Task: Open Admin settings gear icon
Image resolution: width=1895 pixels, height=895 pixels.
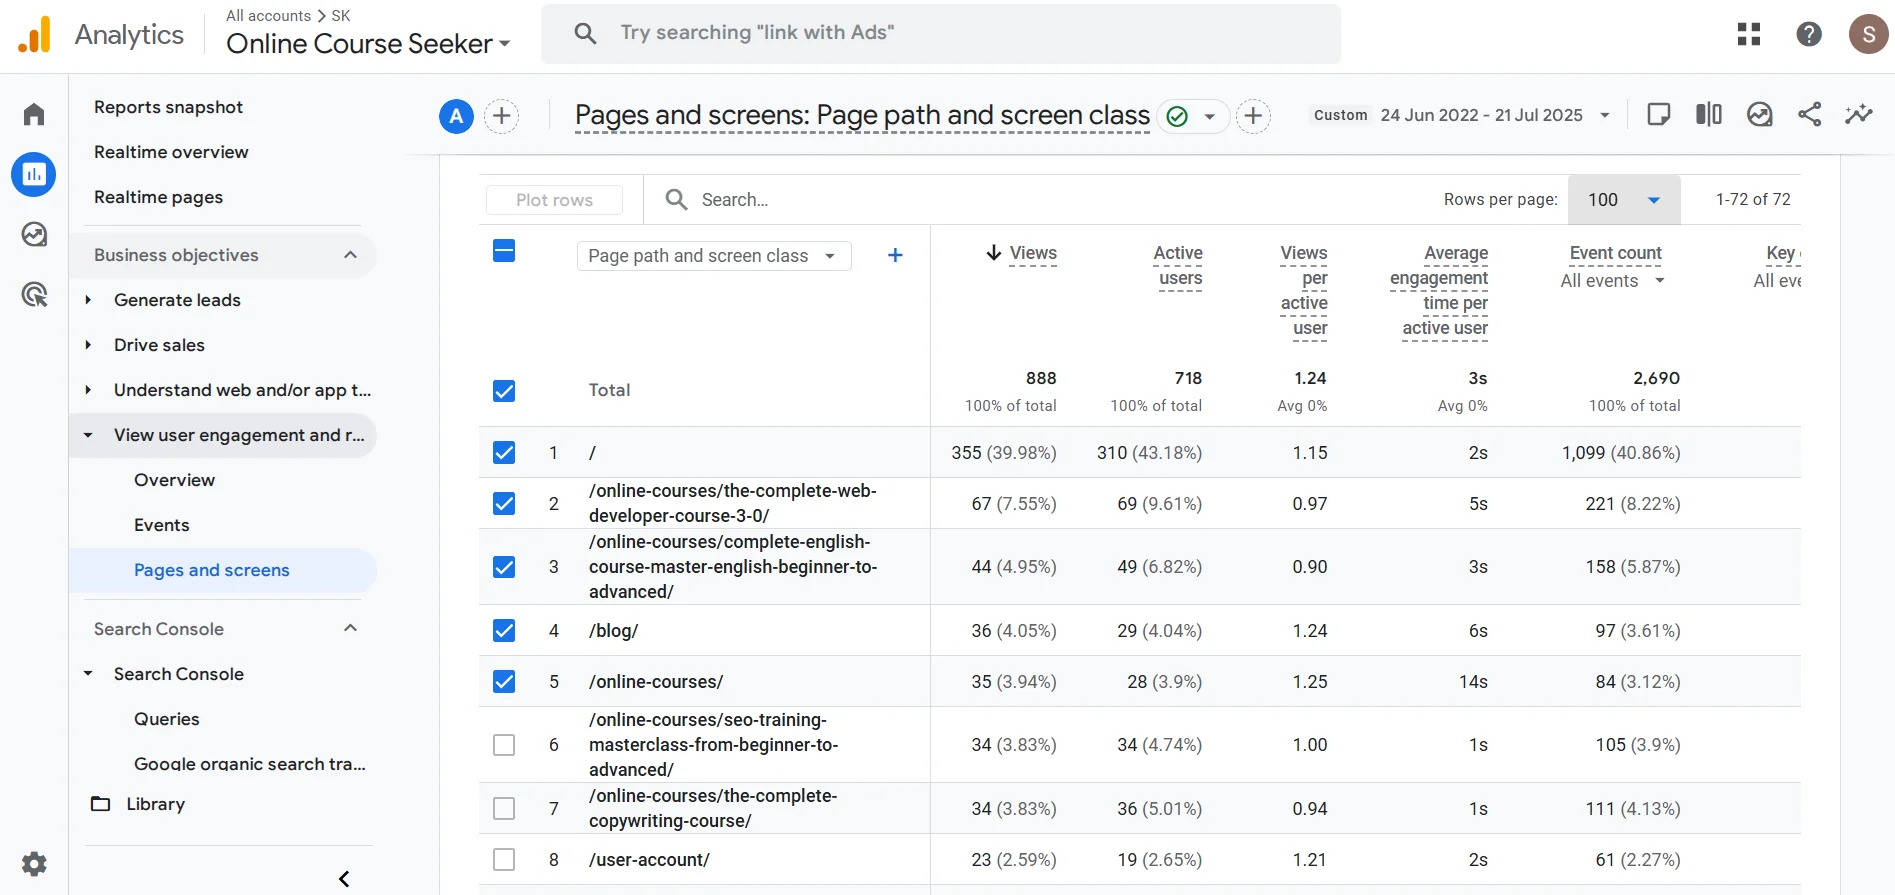Action: click(x=34, y=864)
